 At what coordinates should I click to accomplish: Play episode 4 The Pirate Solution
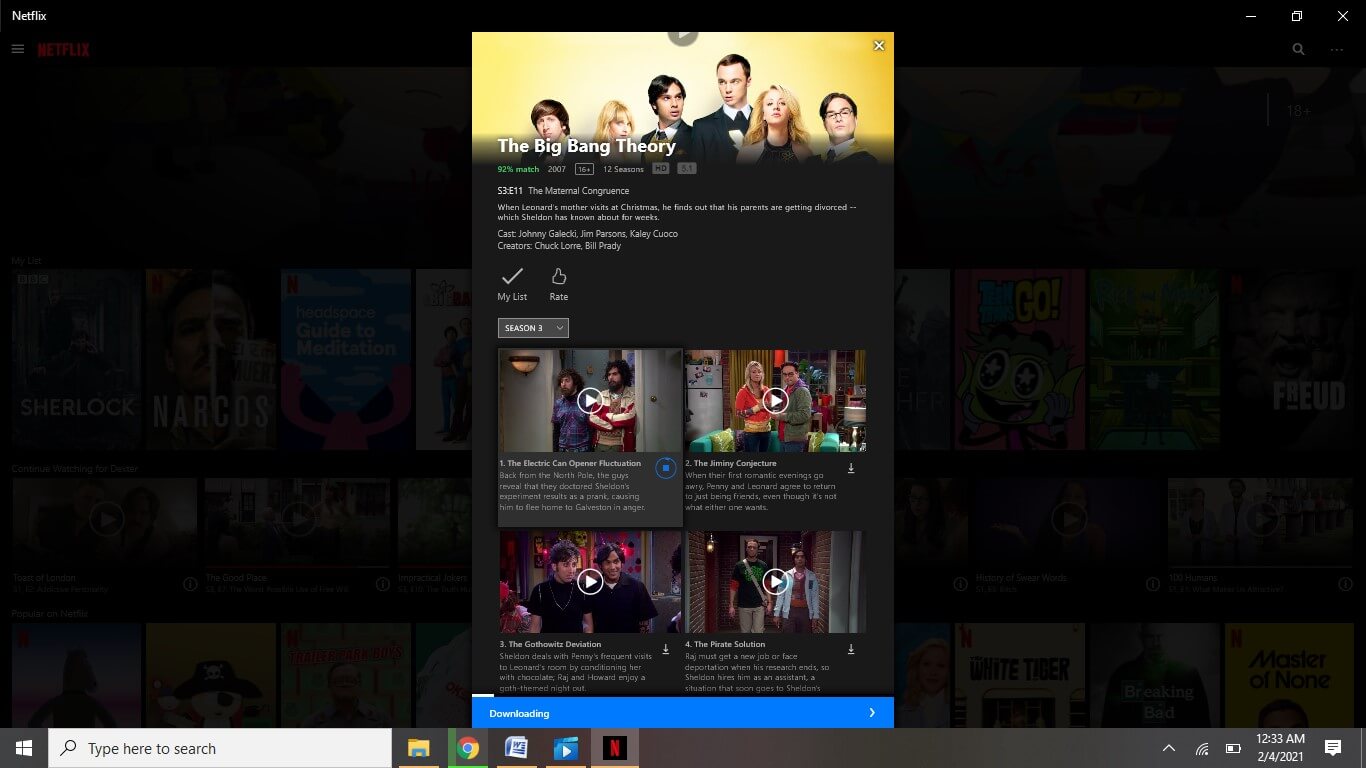pos(775,581)
